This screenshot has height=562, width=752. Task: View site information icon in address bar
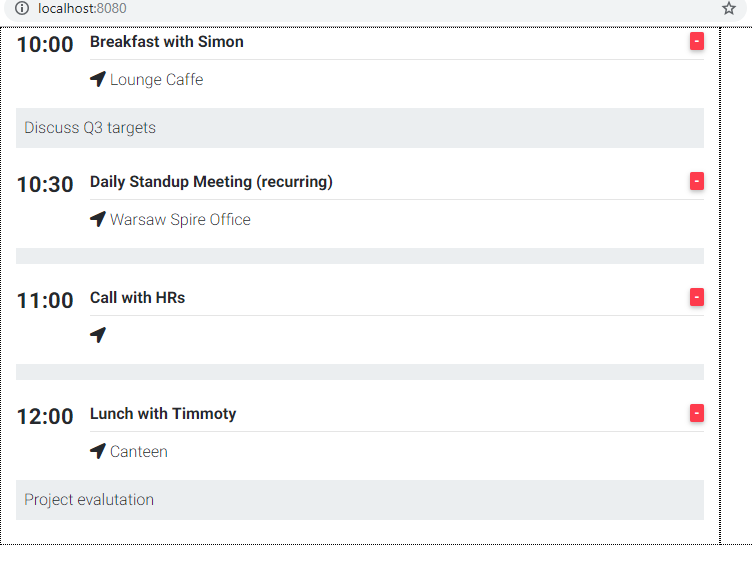(22, 8)
